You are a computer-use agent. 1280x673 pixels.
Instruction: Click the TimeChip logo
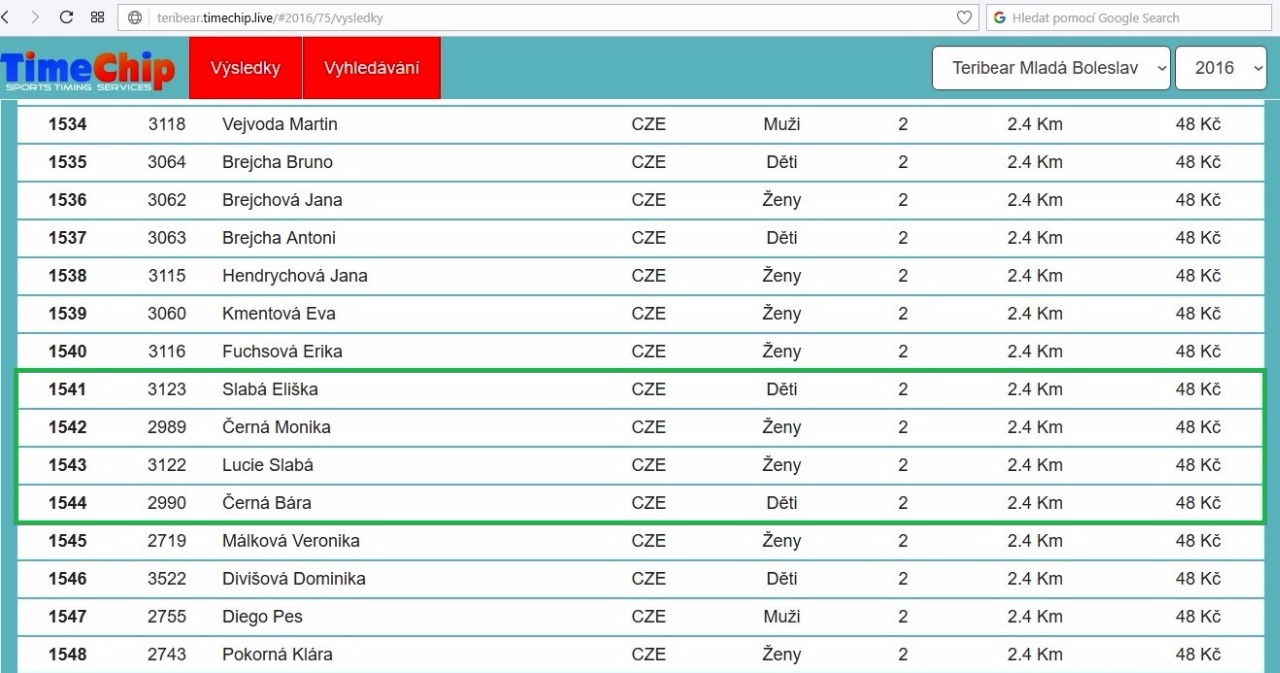click(x=88, y=70)
